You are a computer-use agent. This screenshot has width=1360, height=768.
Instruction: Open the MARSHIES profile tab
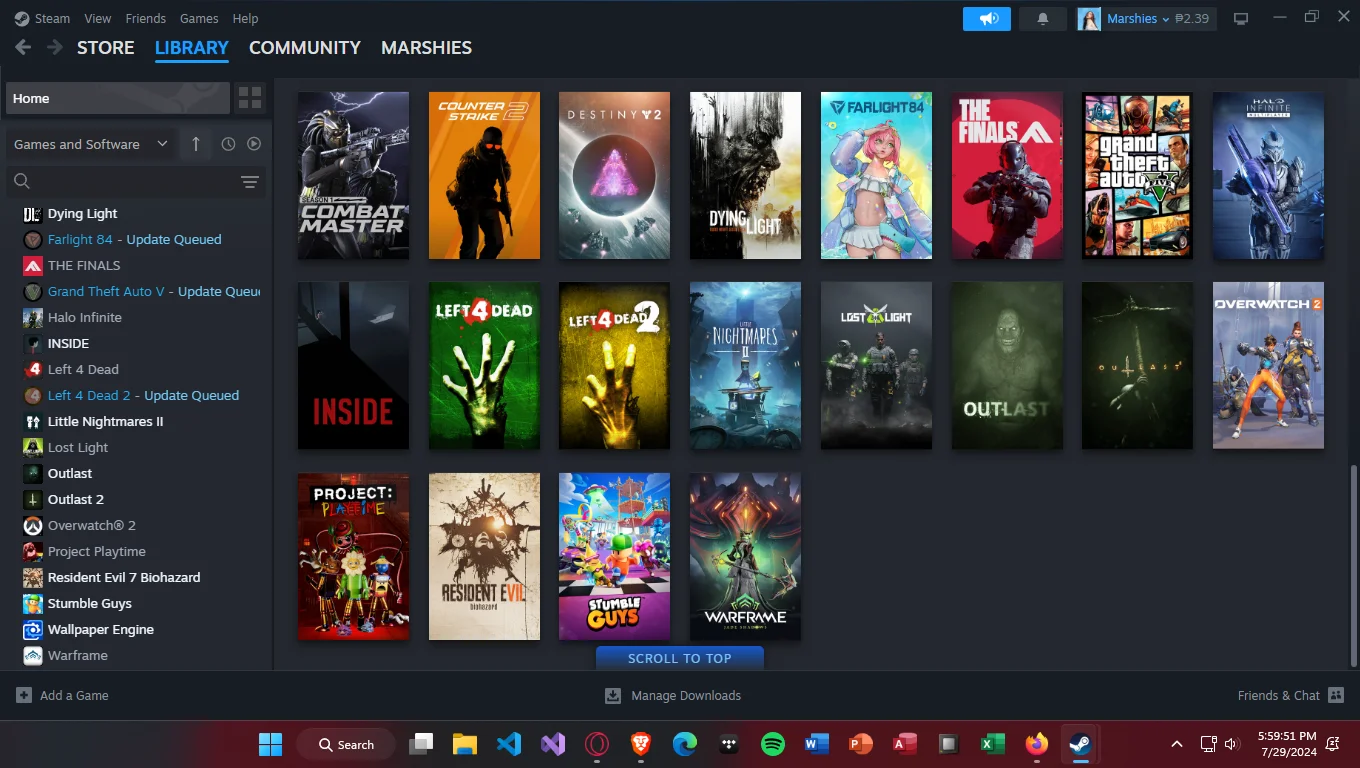pos(426,47)
